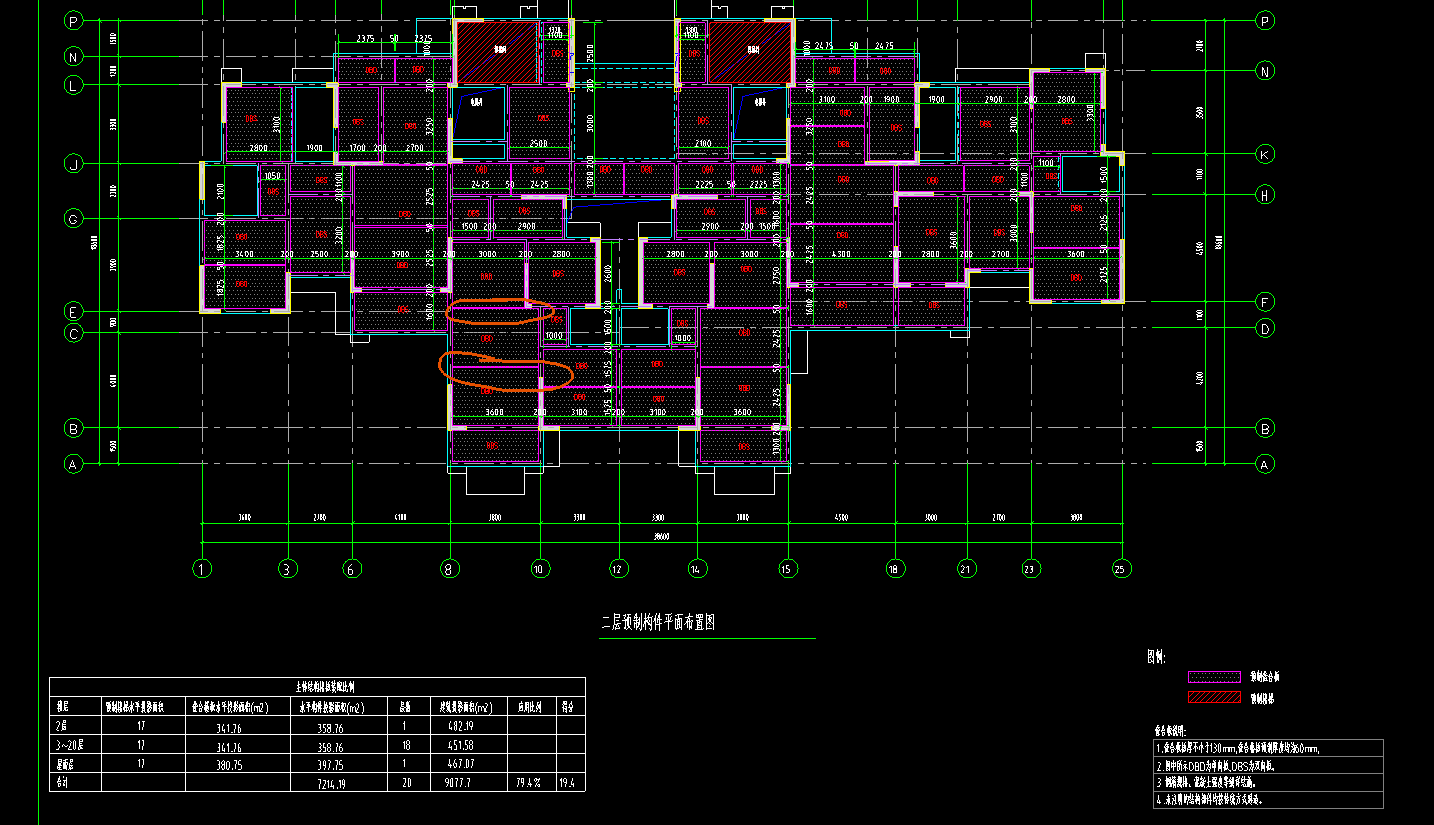
Task: Click the magenta dotted legend swatch
Action: pos(1214,677)
